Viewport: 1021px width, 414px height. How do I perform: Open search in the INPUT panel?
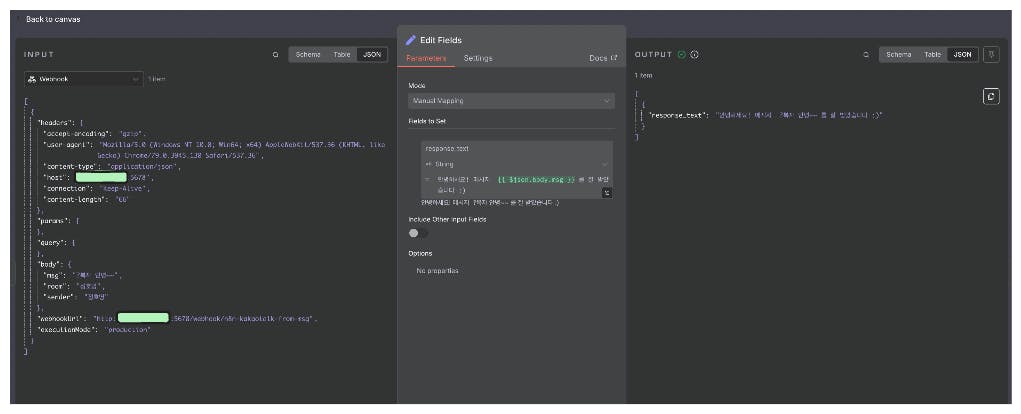coord(275,55)
